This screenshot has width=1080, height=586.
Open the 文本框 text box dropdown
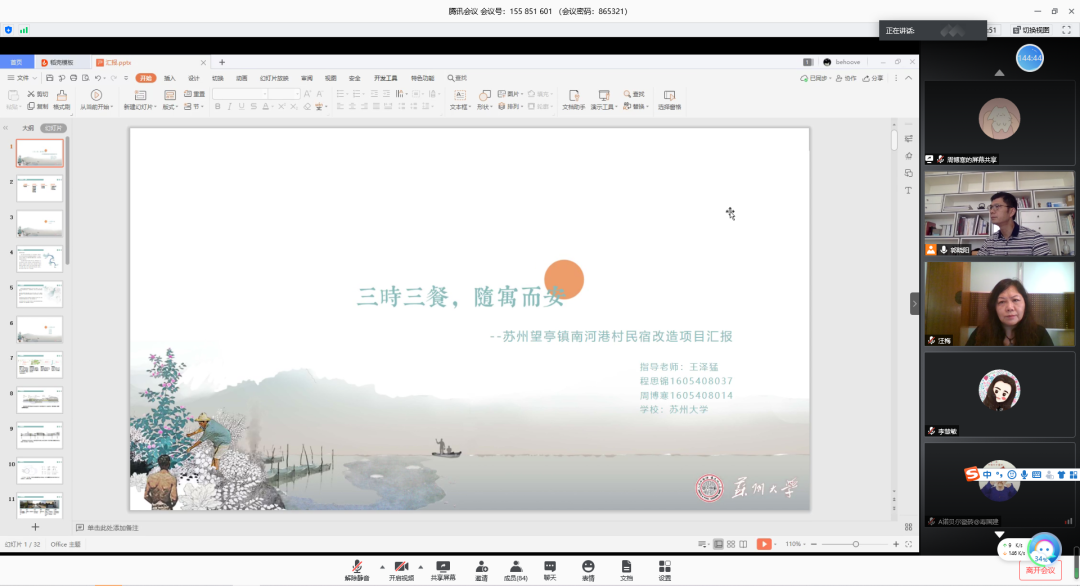tap(460, 100)
